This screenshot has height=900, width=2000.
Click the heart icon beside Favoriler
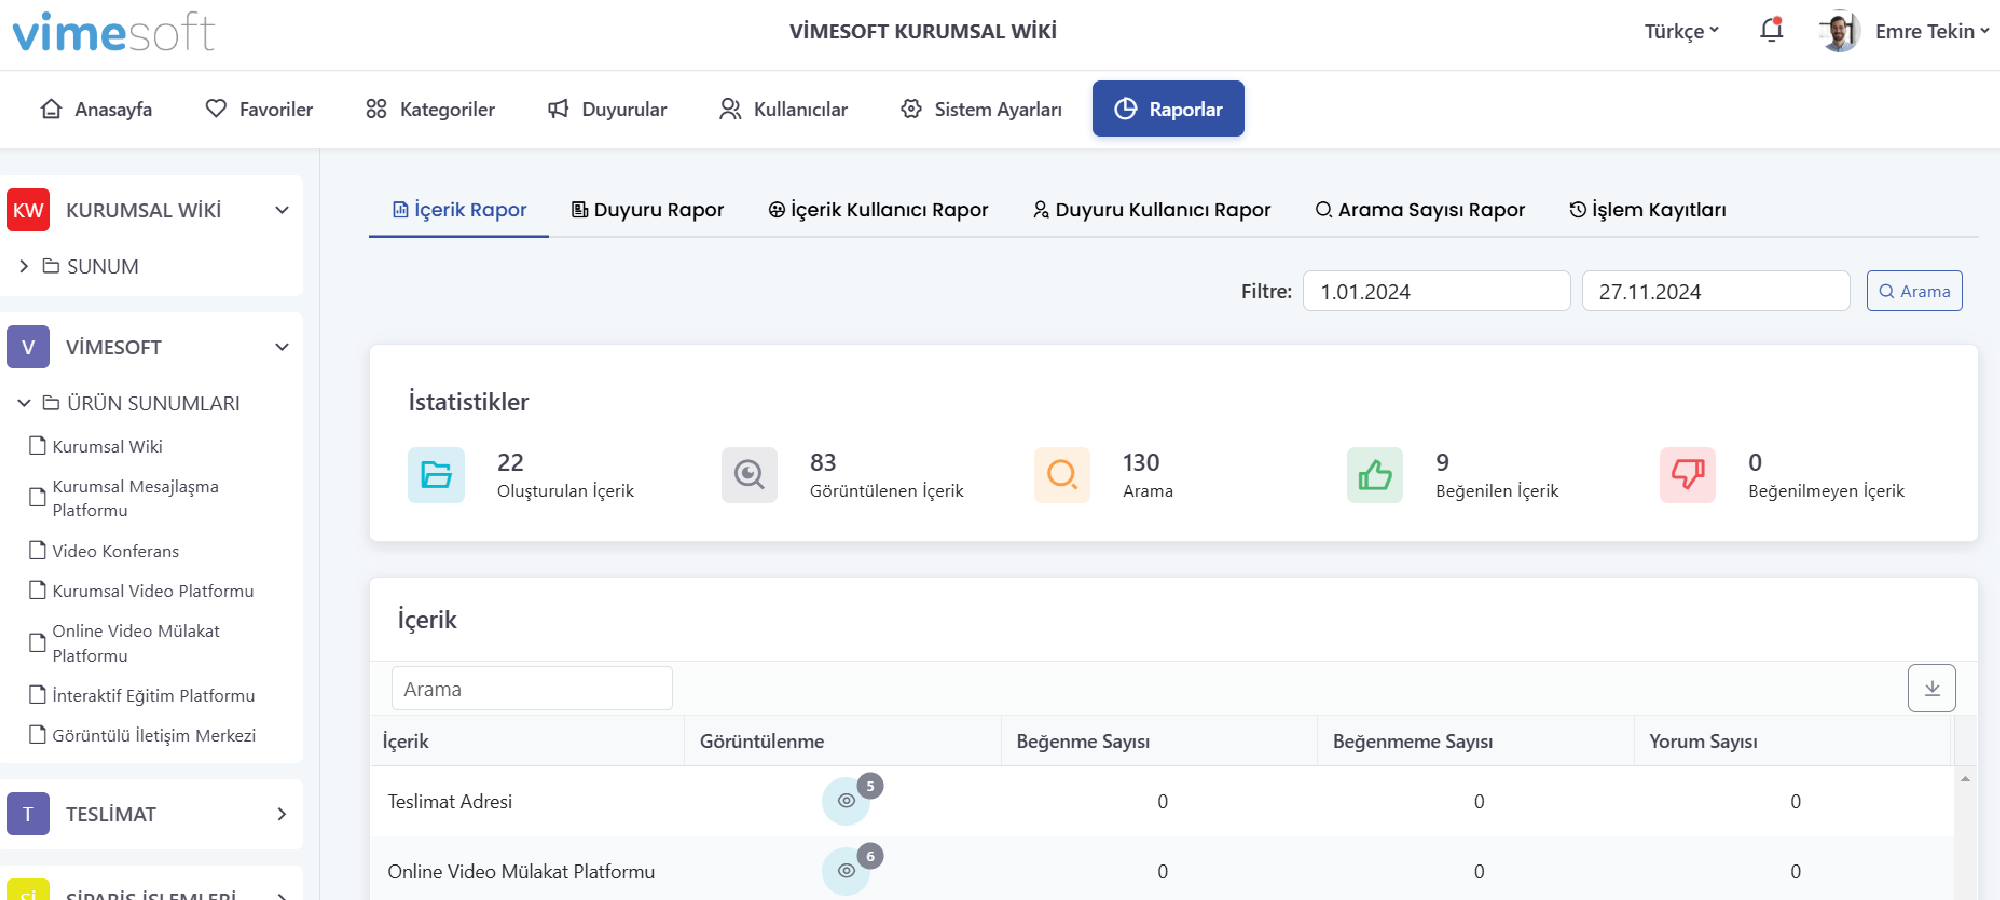coord(216,108)
